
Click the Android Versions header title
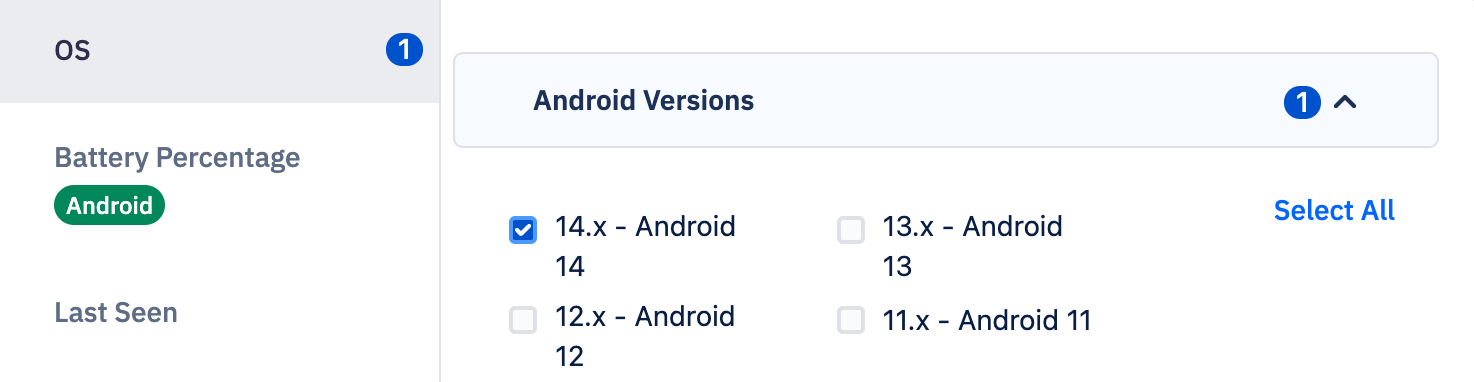(643, 100)
